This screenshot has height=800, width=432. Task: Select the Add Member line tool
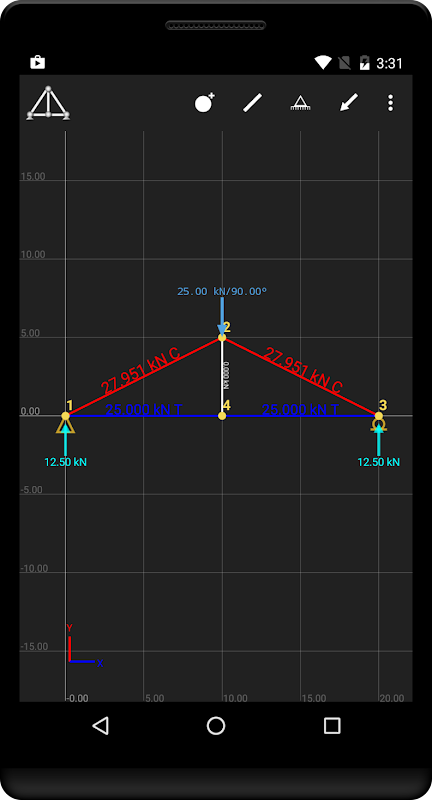252,103
